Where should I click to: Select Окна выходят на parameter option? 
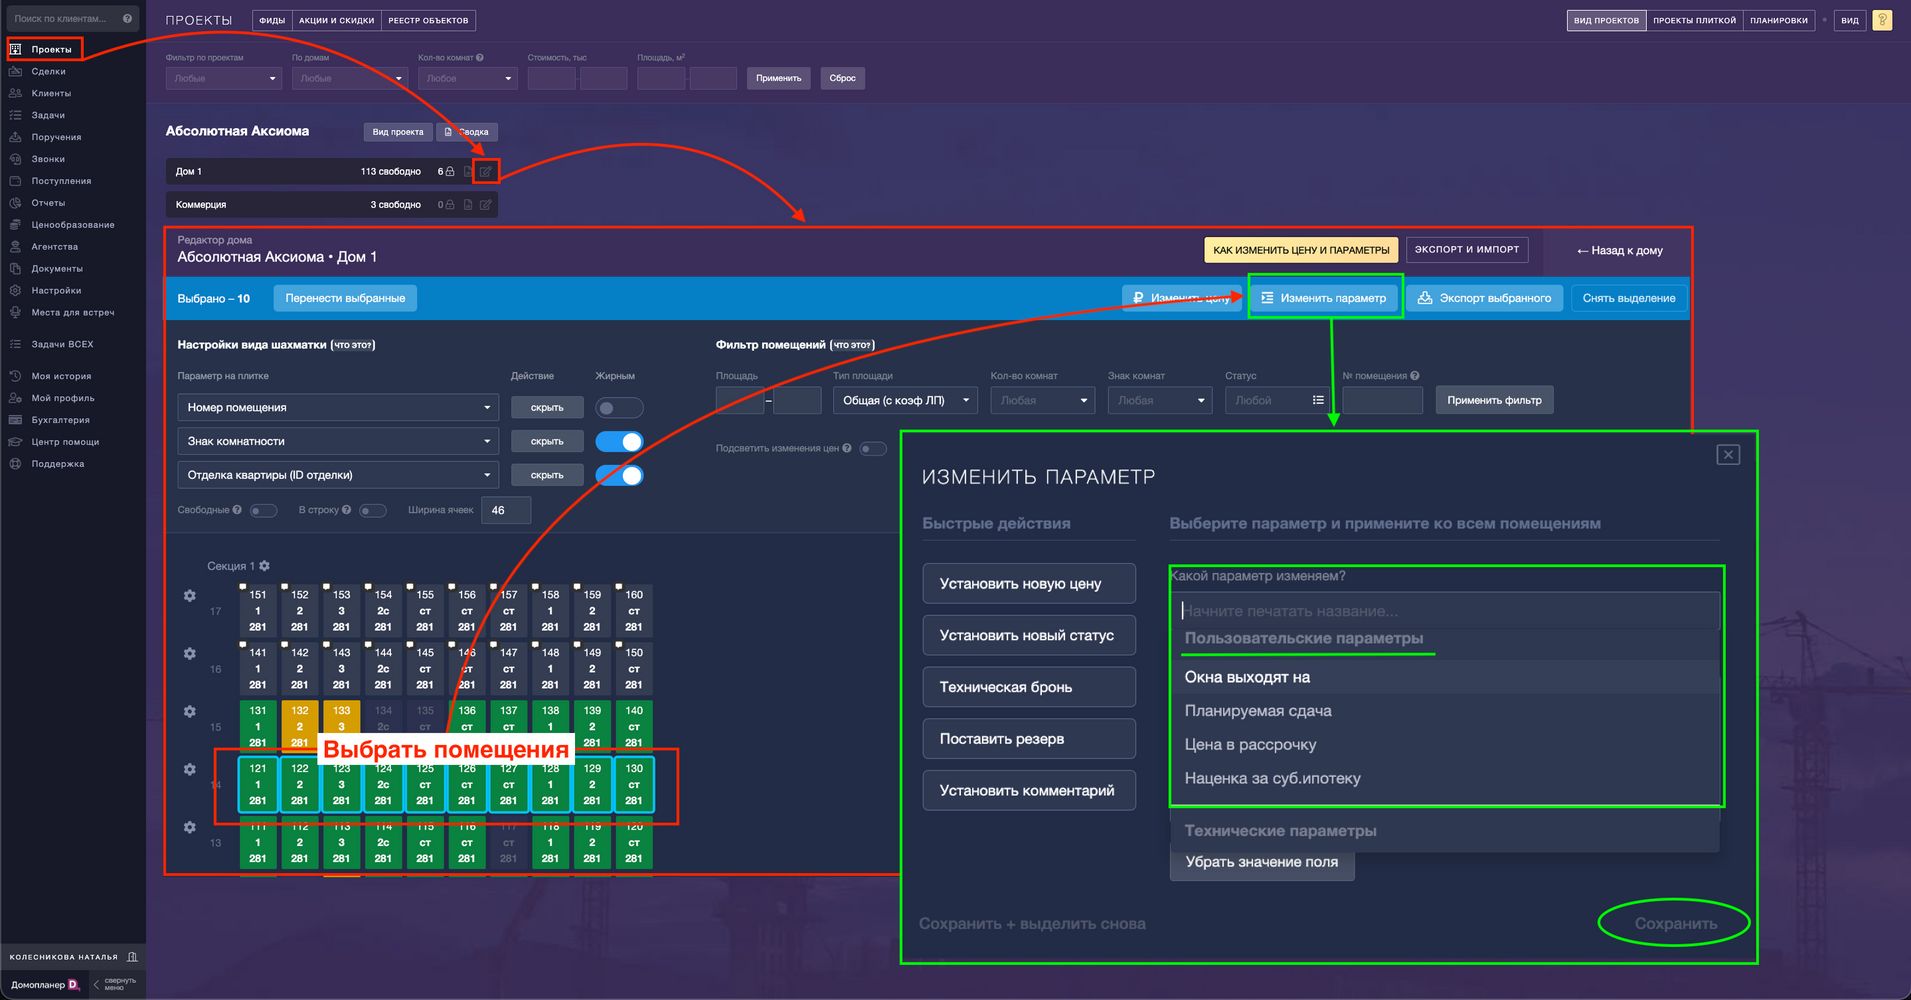click(x=1247, y=677)
